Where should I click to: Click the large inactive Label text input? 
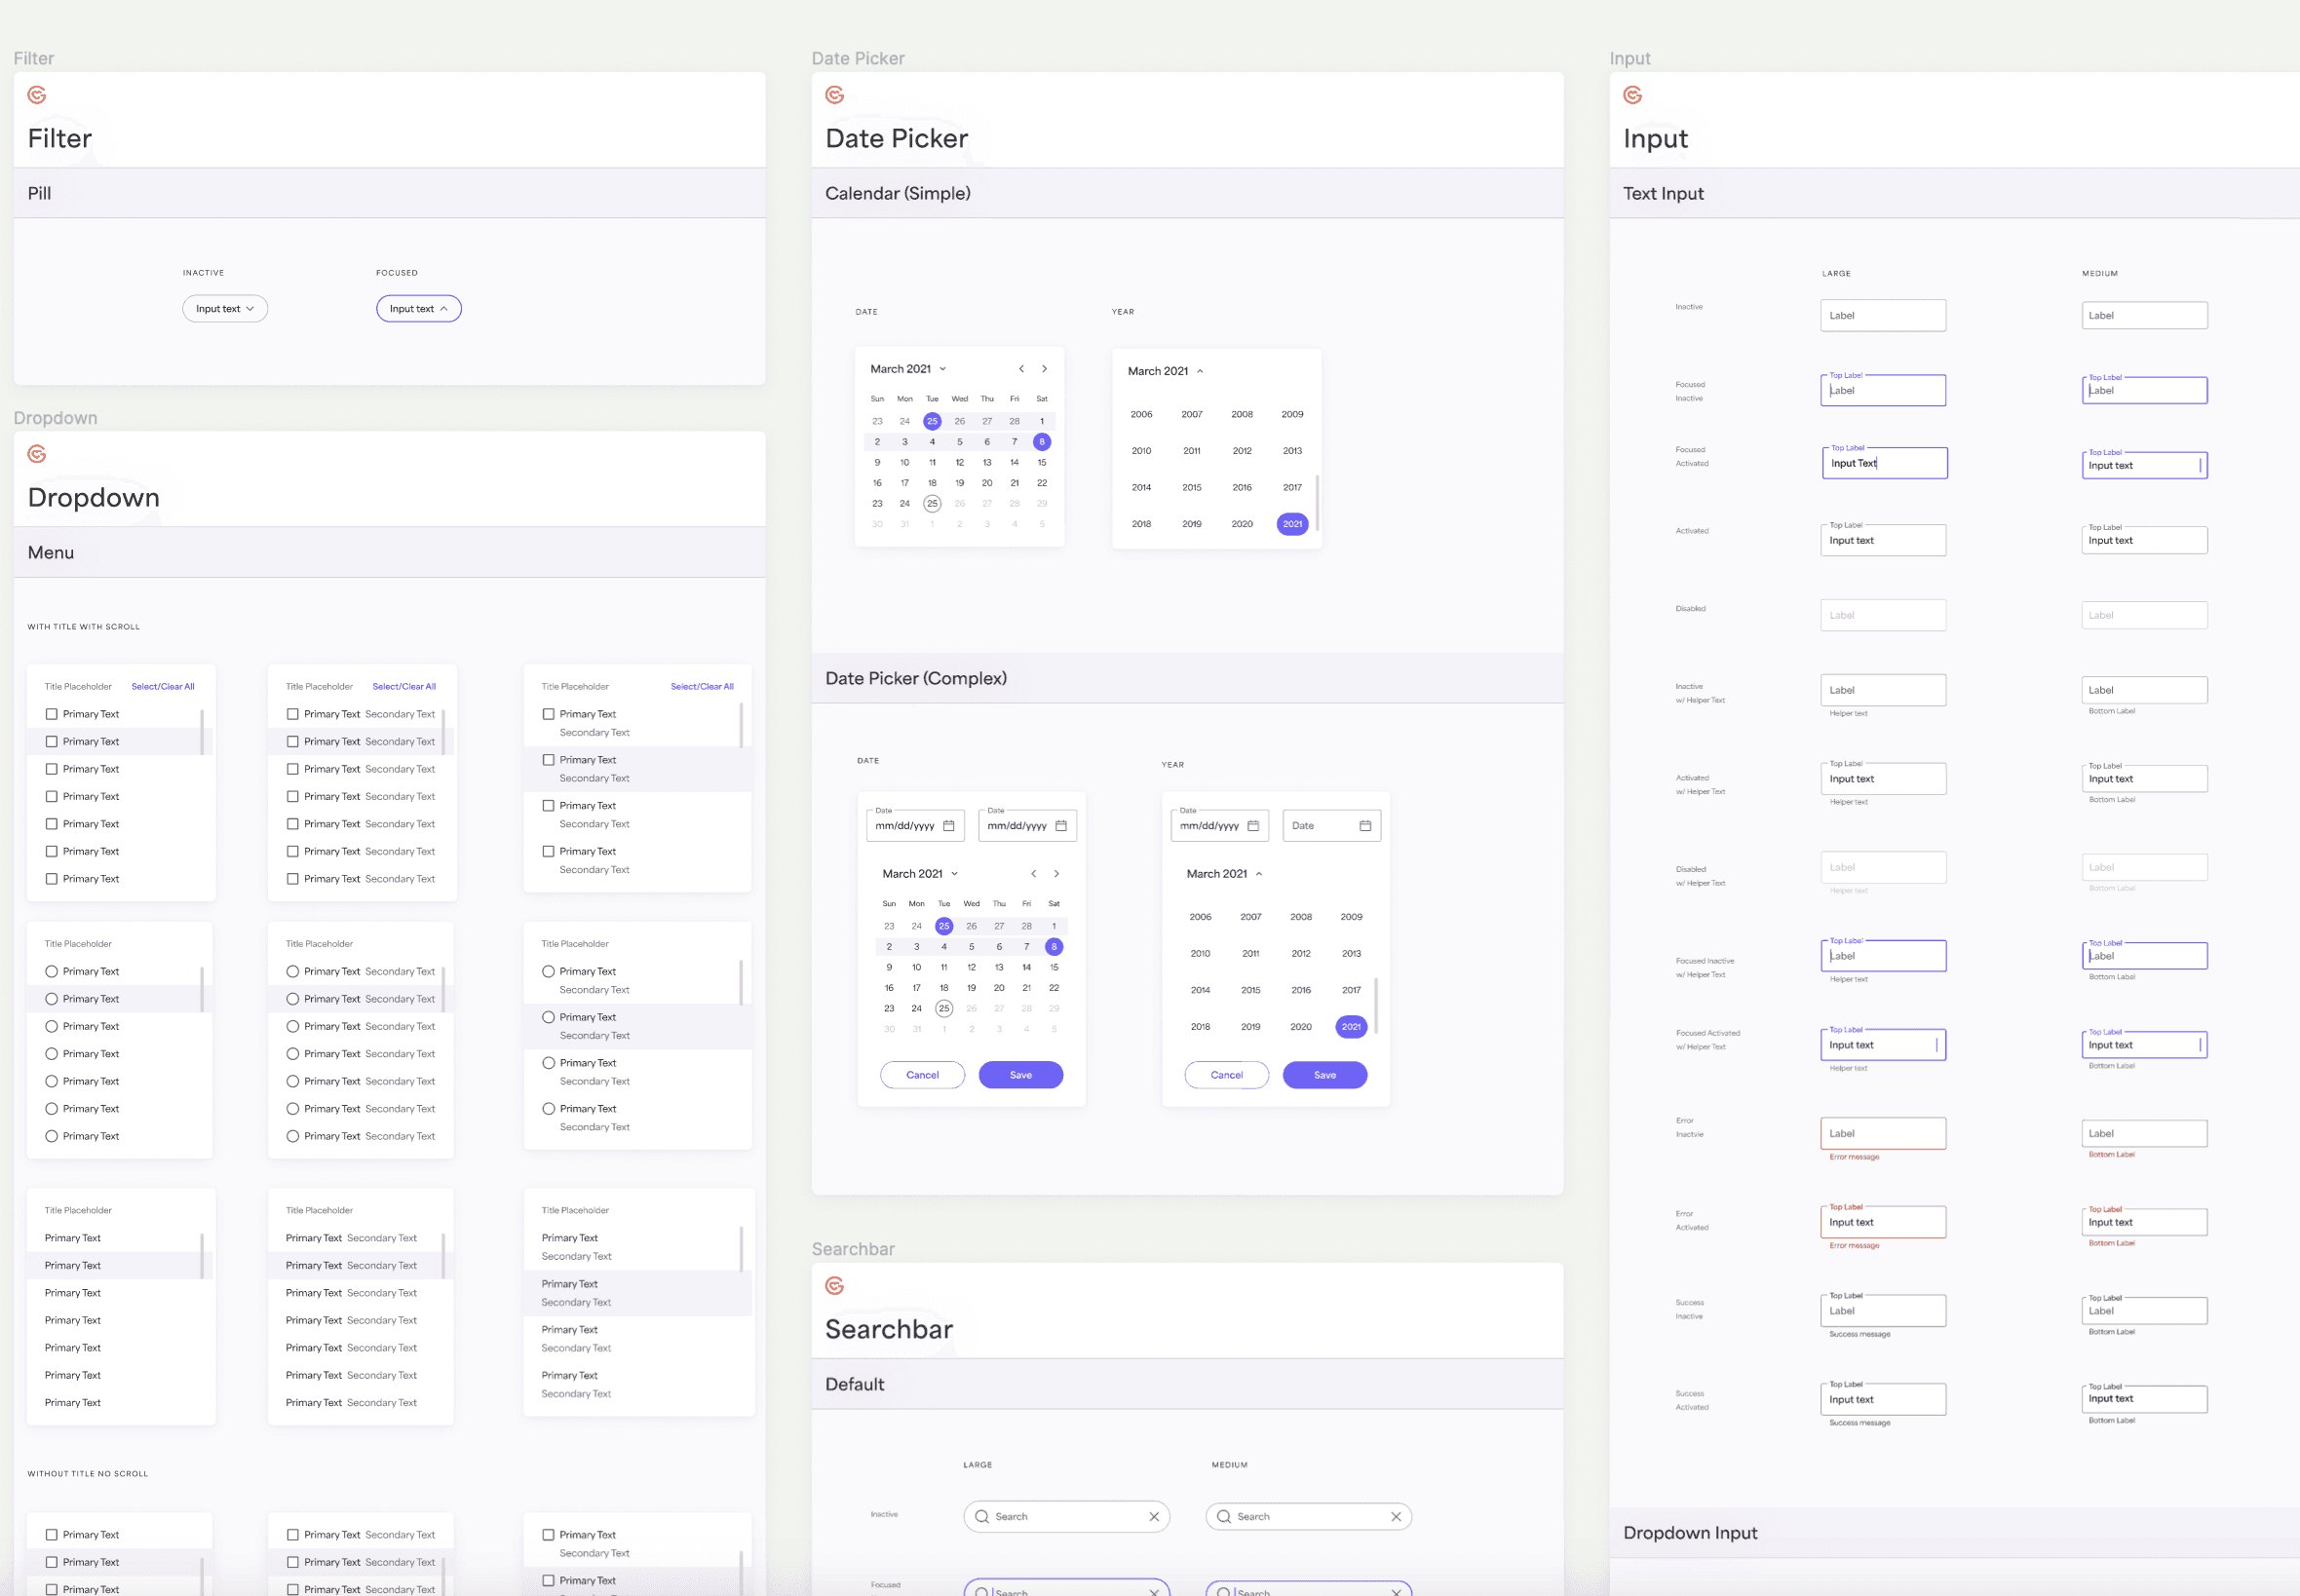coord(1882,316)
